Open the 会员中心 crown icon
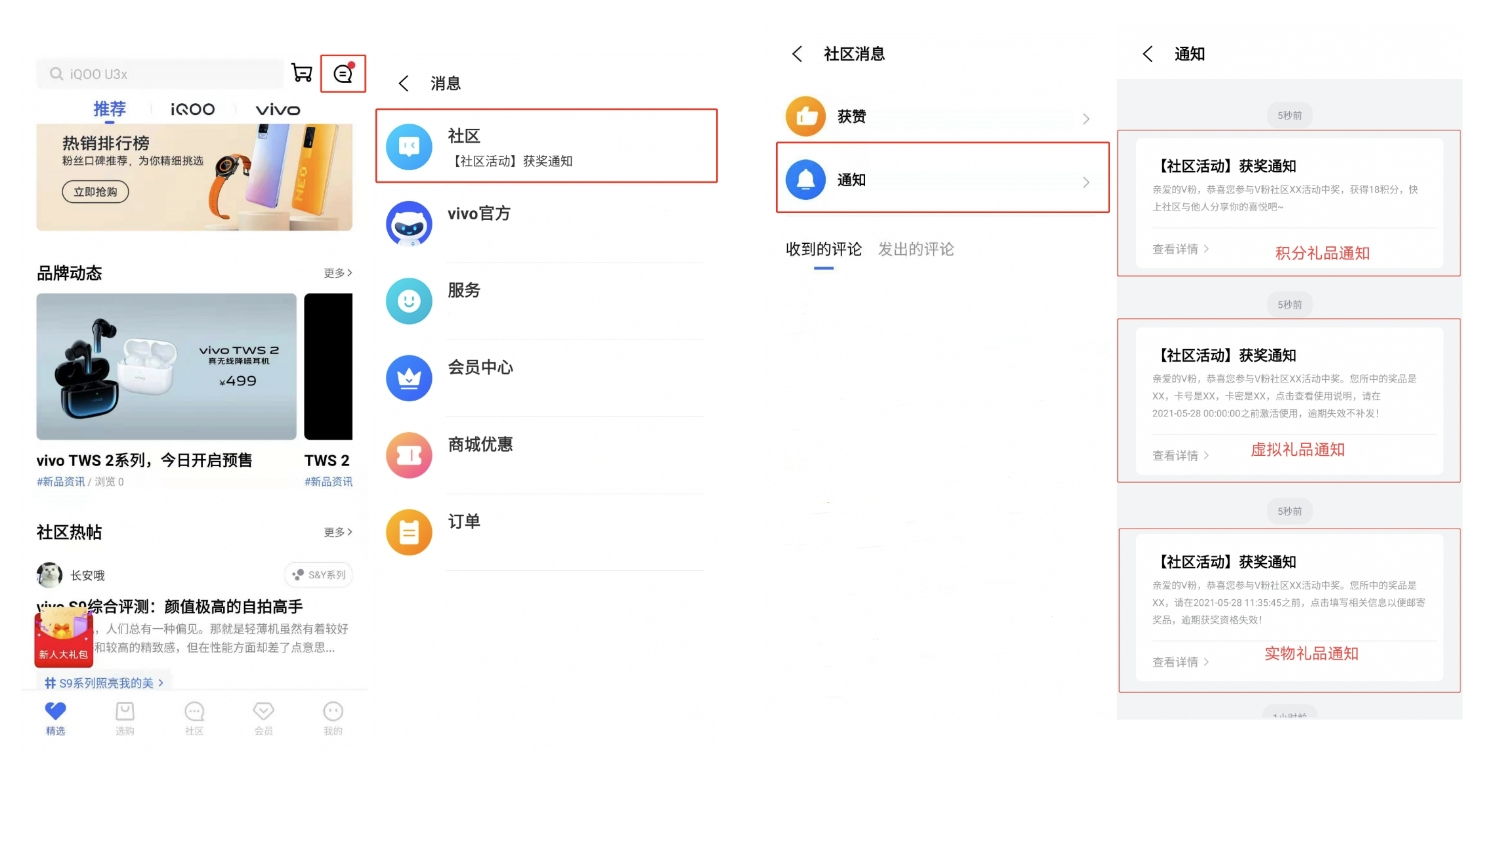The height and width of the screenshot is (843, 1500). [409, 378]
